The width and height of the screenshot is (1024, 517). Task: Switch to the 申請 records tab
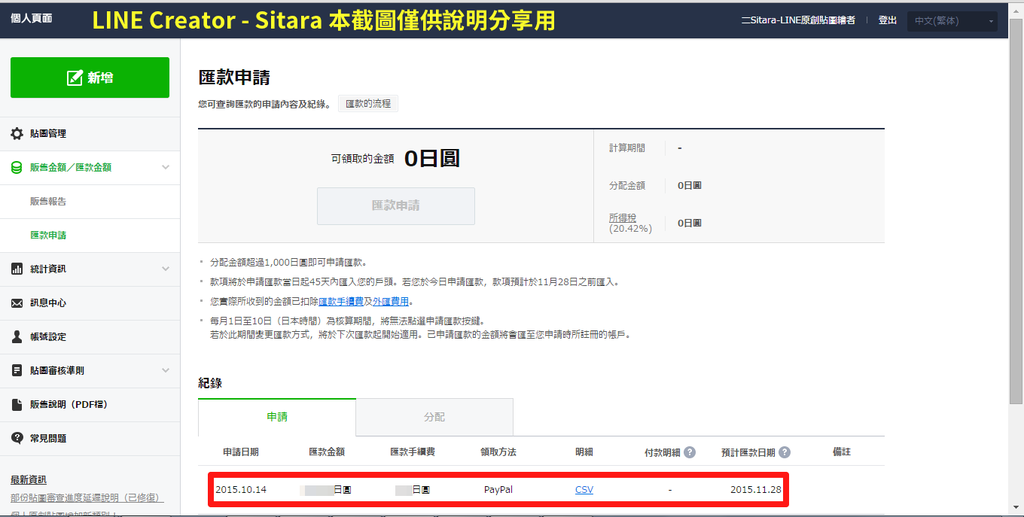[x=277, y=417]
